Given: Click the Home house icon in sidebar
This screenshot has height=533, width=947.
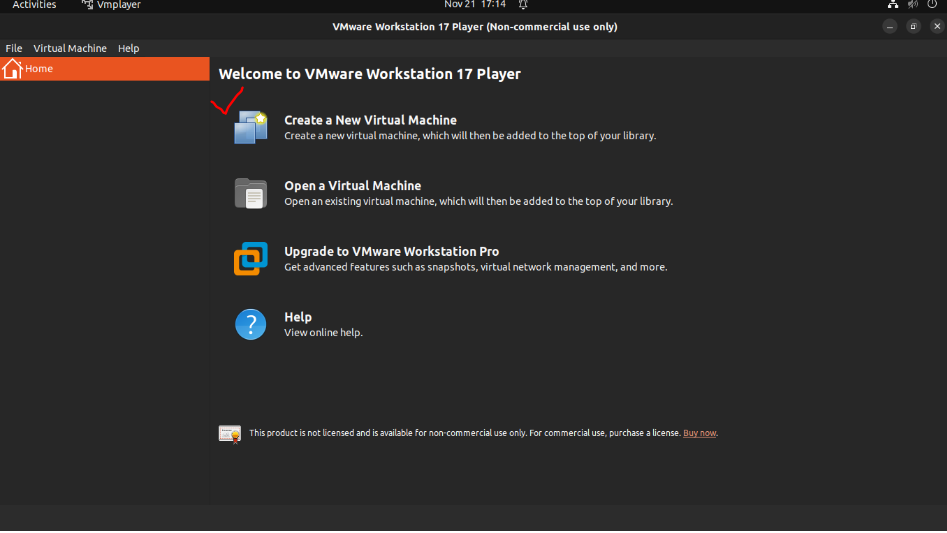Looking at the screenshot, I should pos(11,69).
